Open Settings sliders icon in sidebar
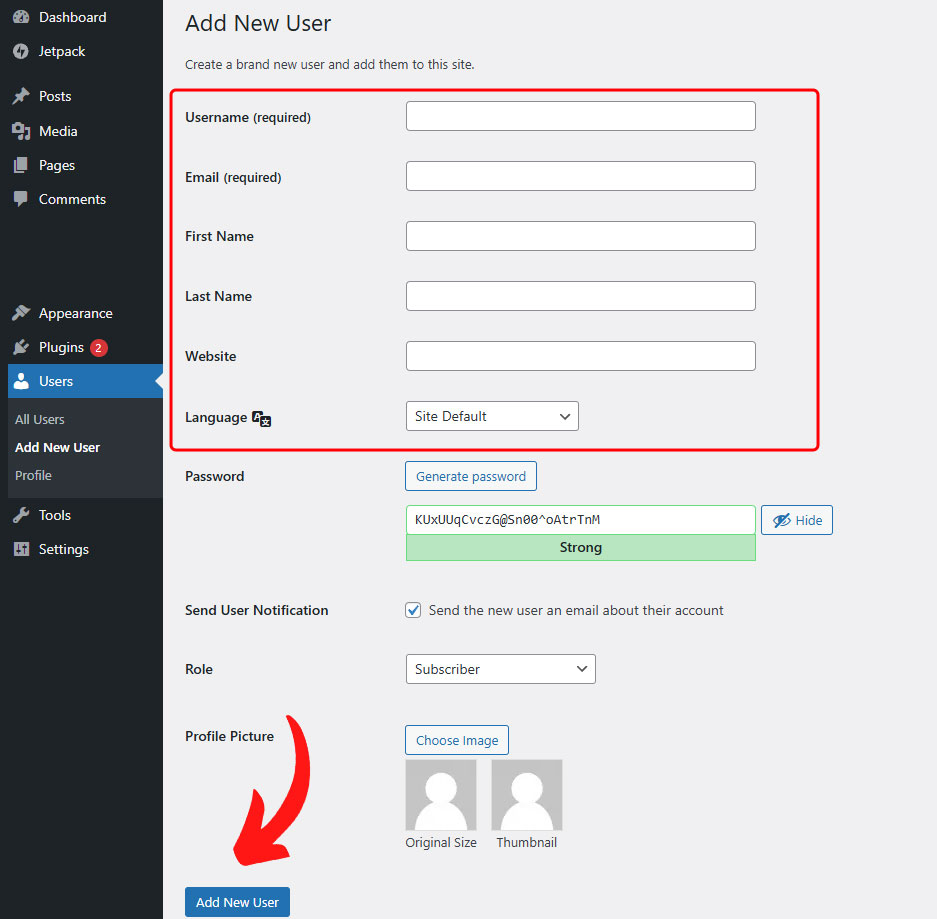Viewport: 937px width, 919px height. [21, 549]
